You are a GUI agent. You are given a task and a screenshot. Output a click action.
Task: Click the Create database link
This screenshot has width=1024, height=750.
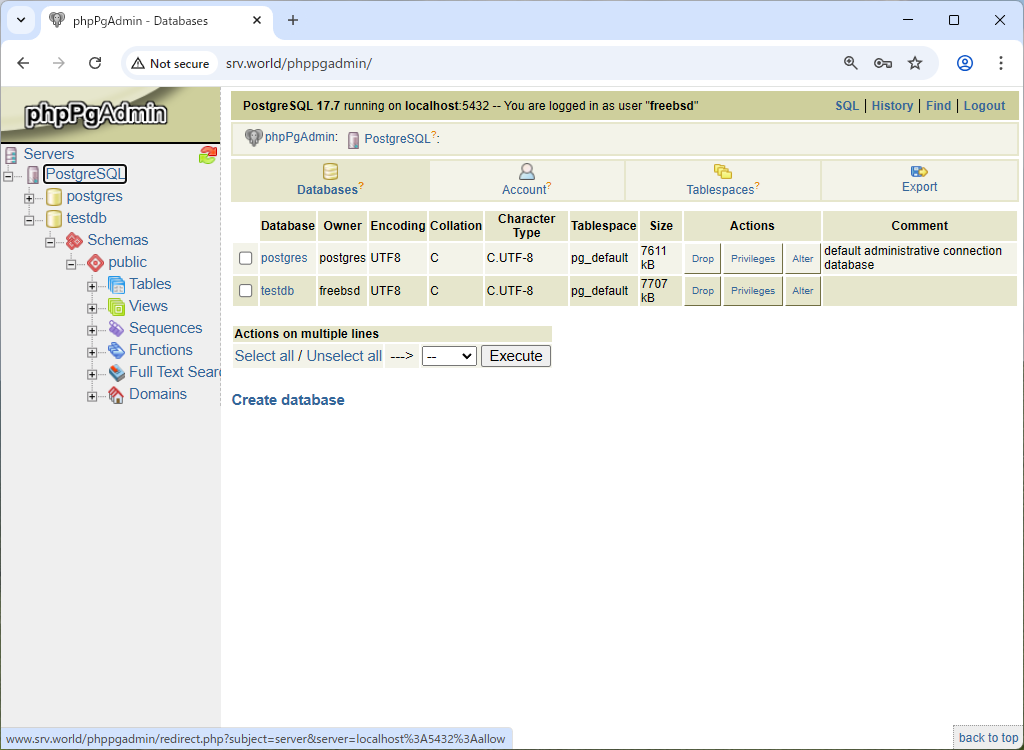click(288, 400)
